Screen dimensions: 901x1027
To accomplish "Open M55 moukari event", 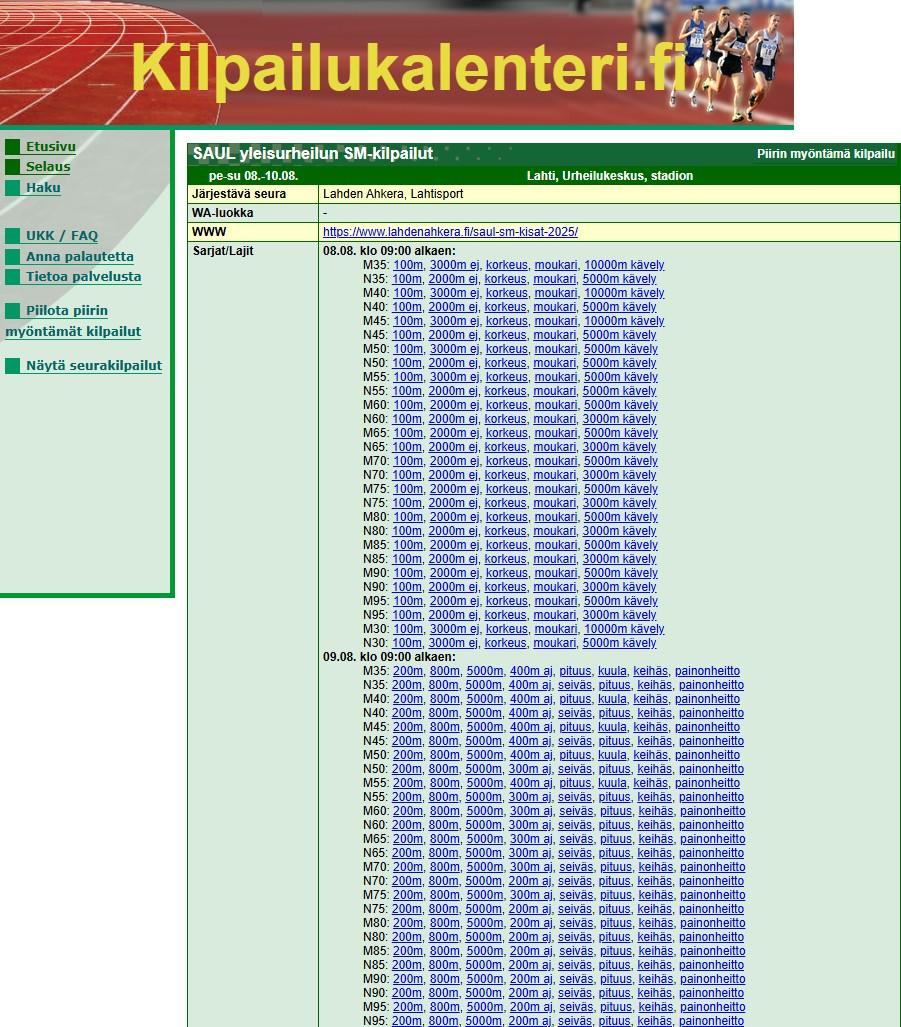I will click(x=556, y=377).
